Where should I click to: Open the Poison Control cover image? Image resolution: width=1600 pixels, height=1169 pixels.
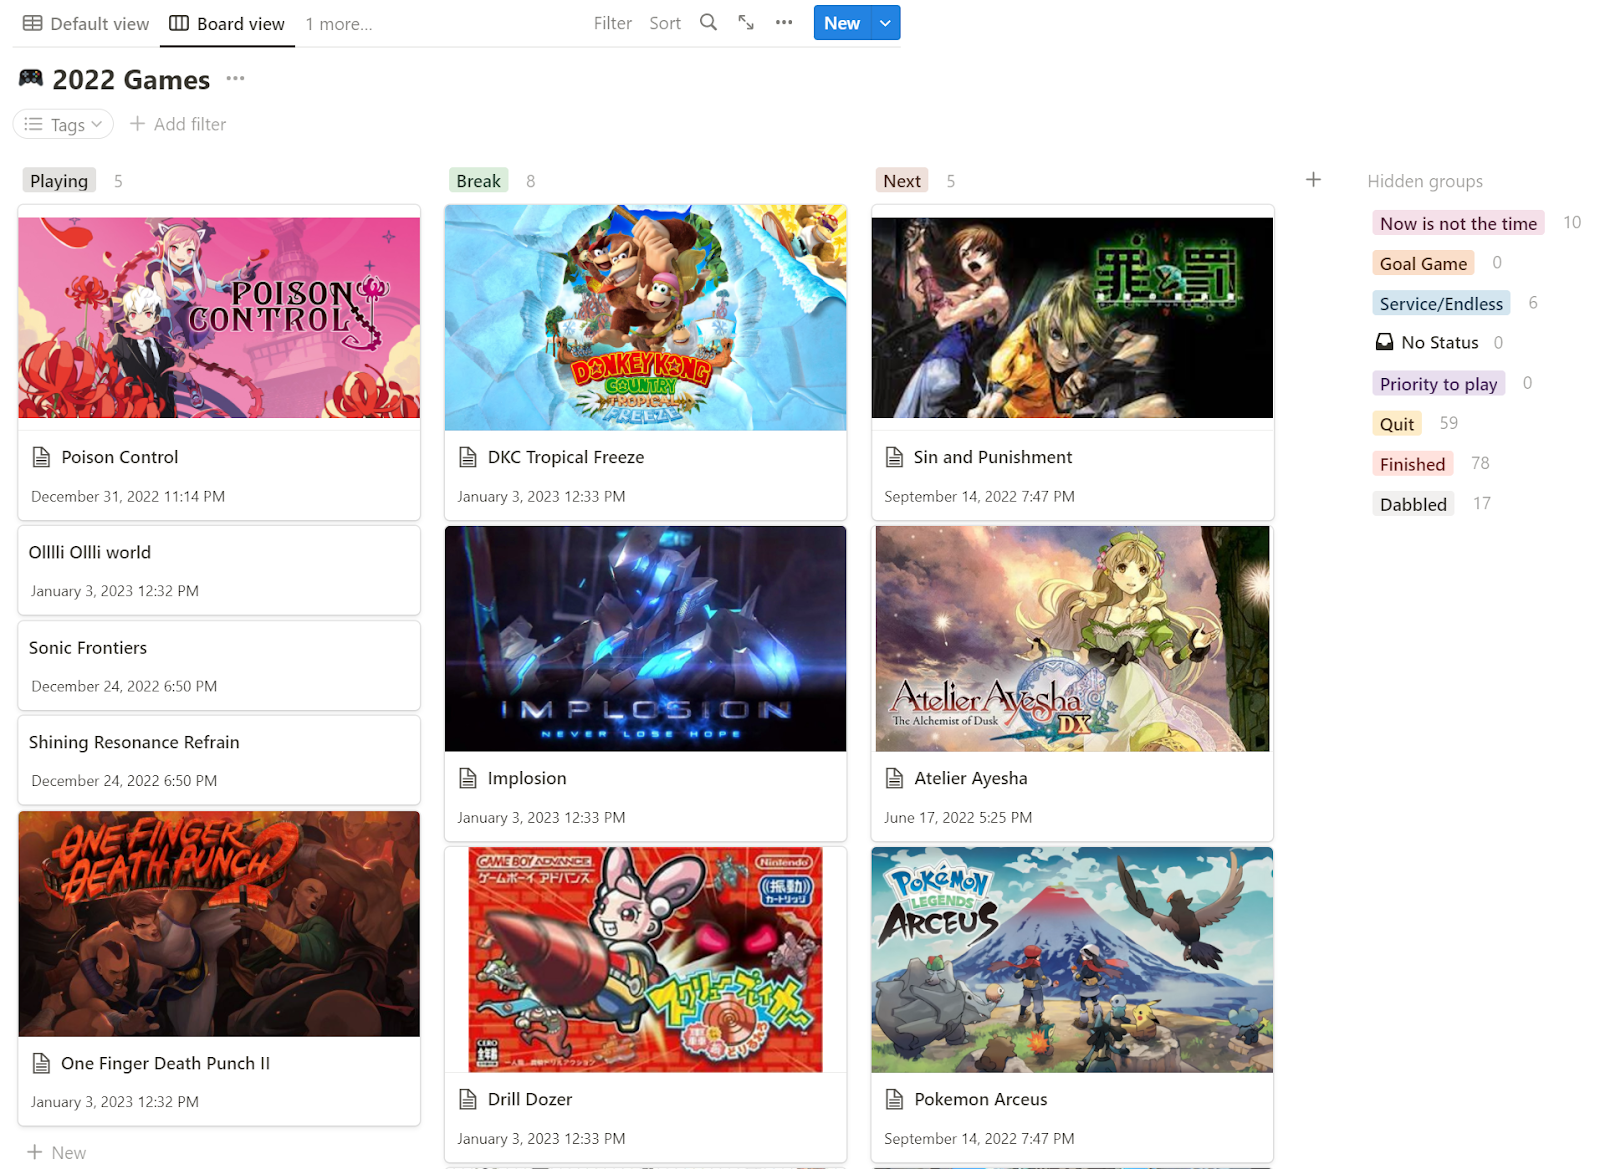pos(219,318)
